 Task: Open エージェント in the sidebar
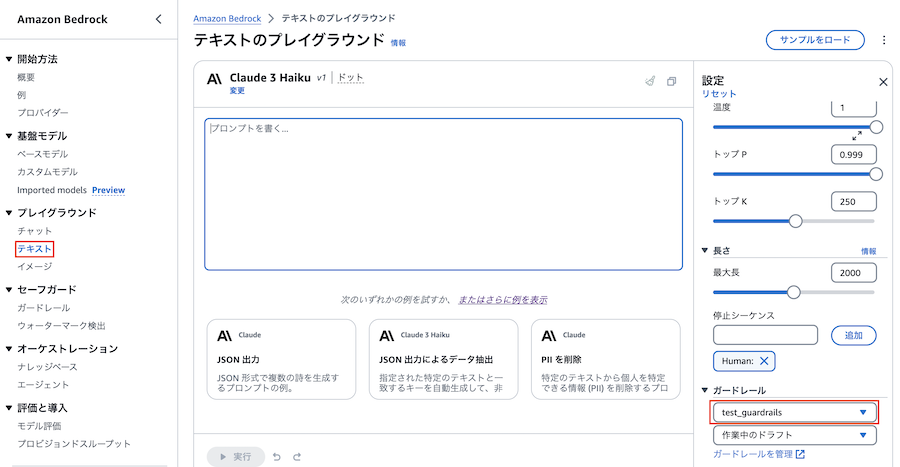(43, 384)
